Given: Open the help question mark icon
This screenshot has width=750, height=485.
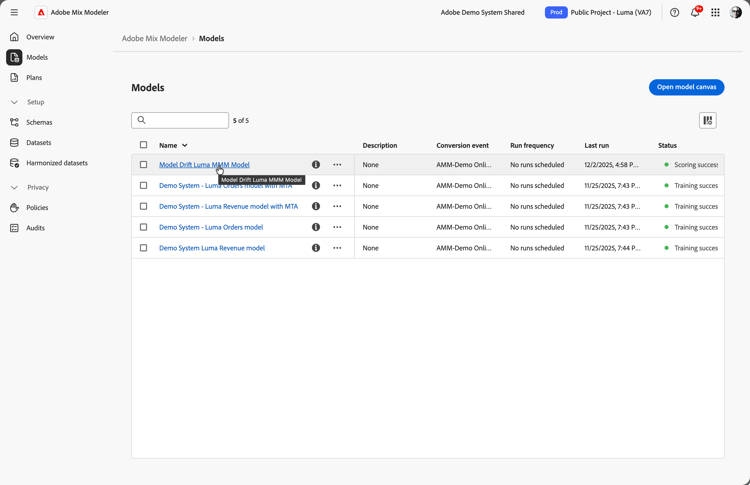Looking at the screenshot, I should (x=674, y=12).
